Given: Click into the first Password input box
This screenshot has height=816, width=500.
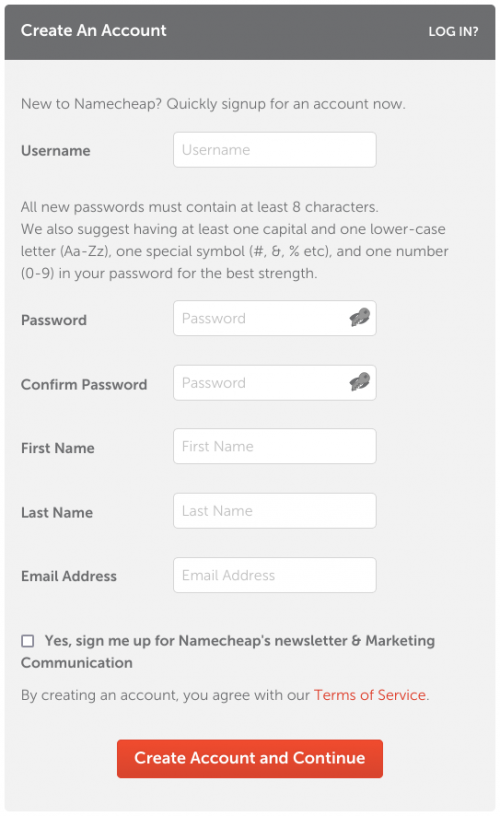Looking at the screenshot, I should (x=275, y=318).
